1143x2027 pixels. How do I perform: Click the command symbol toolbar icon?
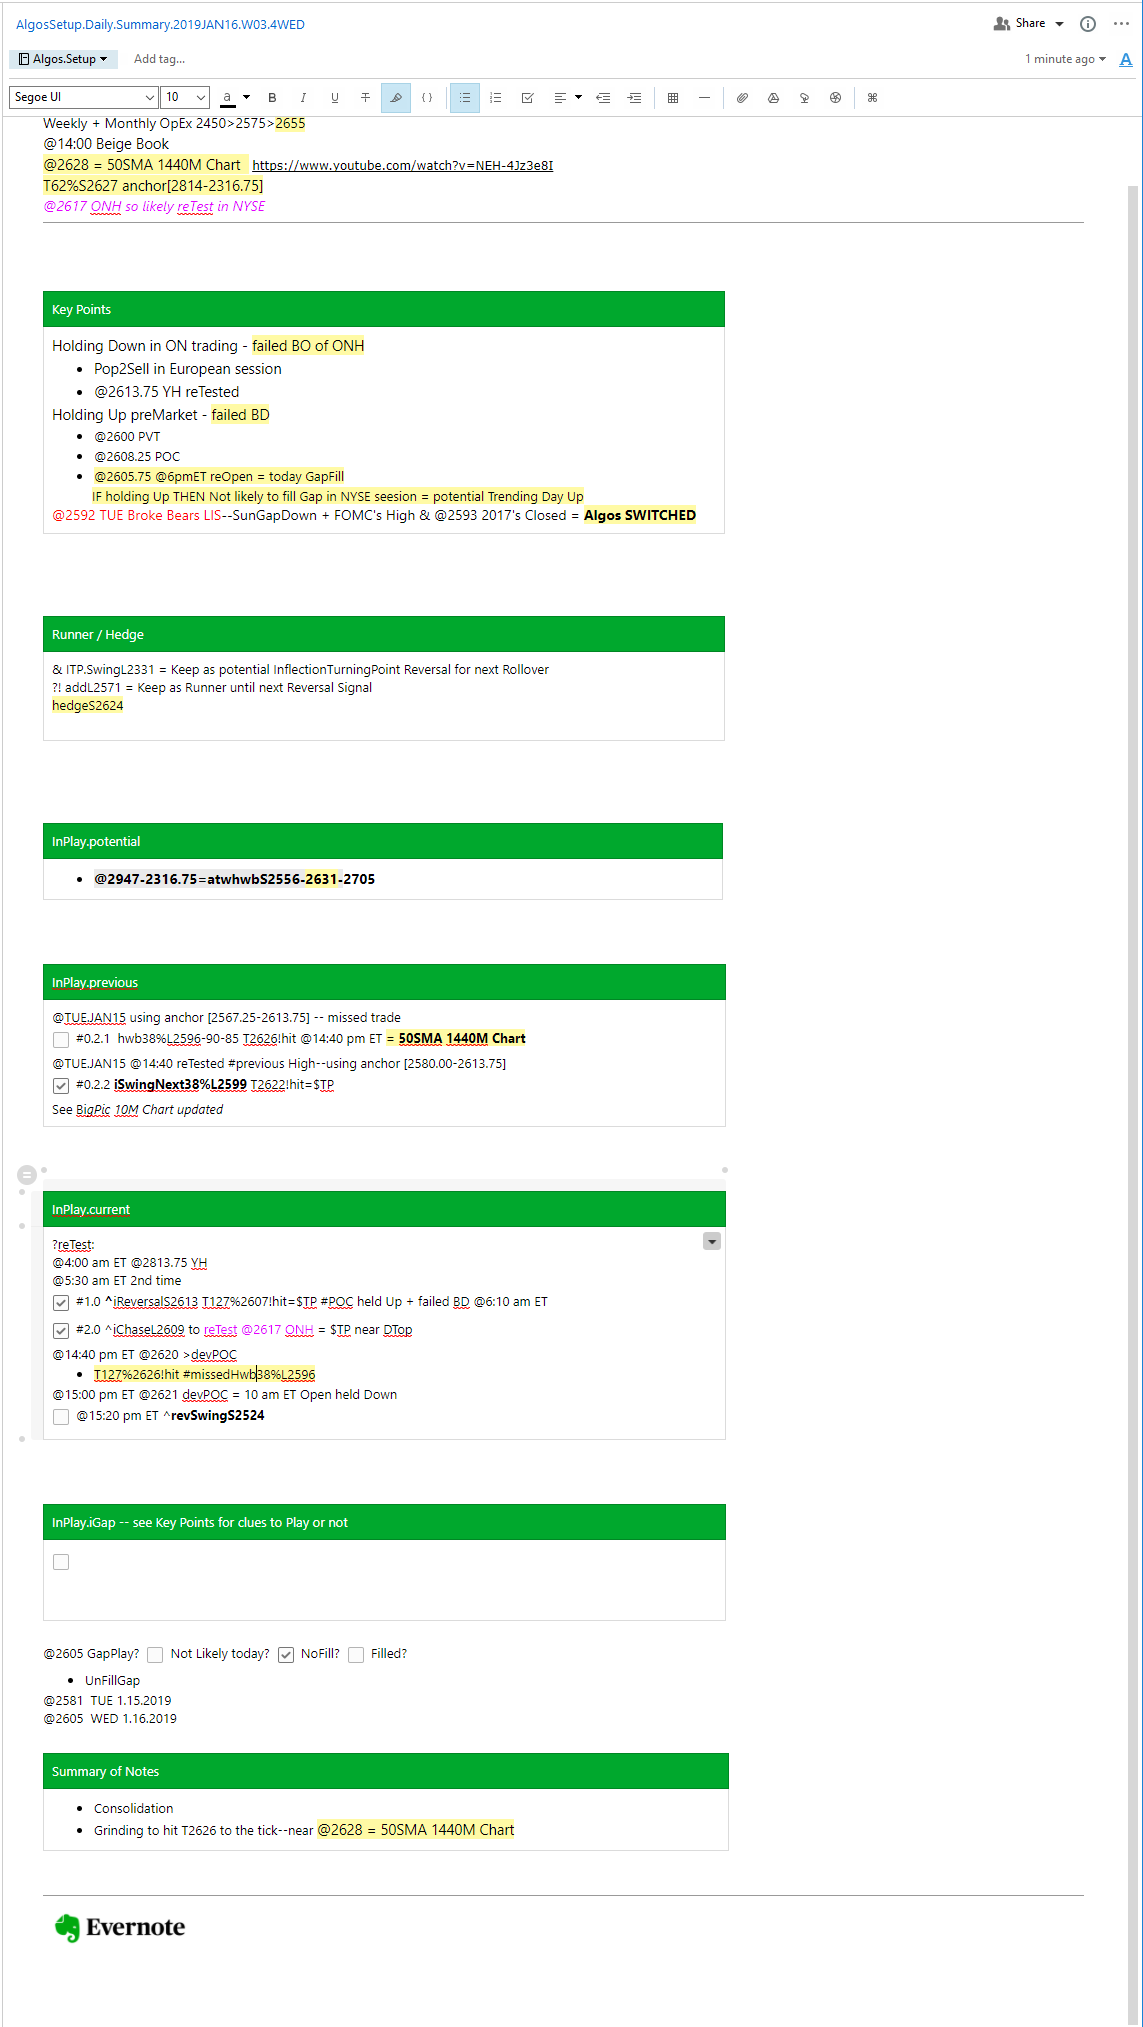pyautogui.click(x=872, y=98)
